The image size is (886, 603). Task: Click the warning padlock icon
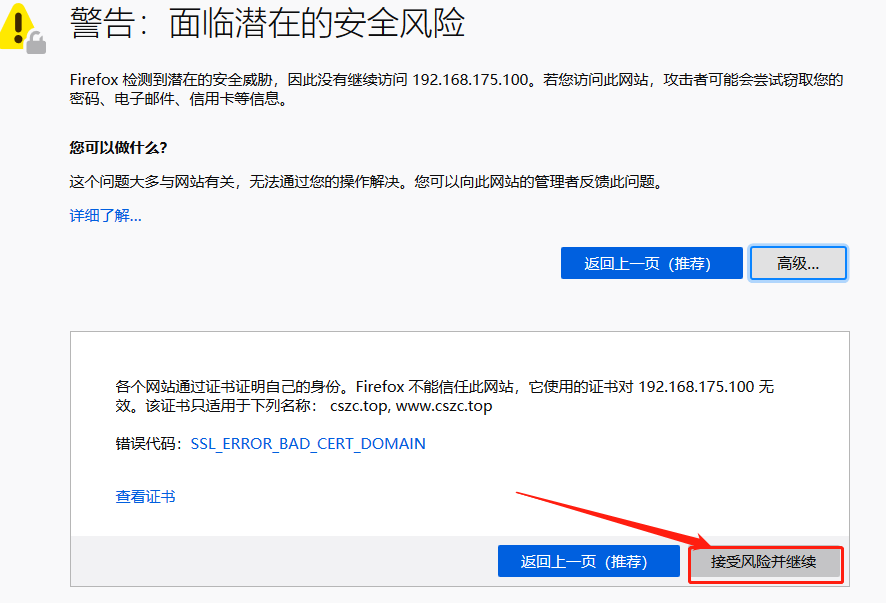pyautogui.click(x=23, y=28)
